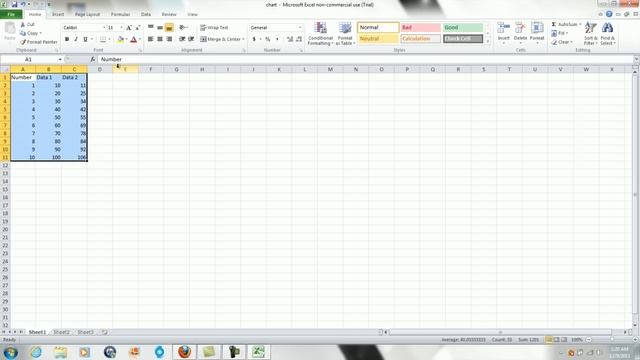Image resolution: width=640 pixels, height=360 pixels.
Task: Click the Windows Start orb
Action: [x=11, y=352]
